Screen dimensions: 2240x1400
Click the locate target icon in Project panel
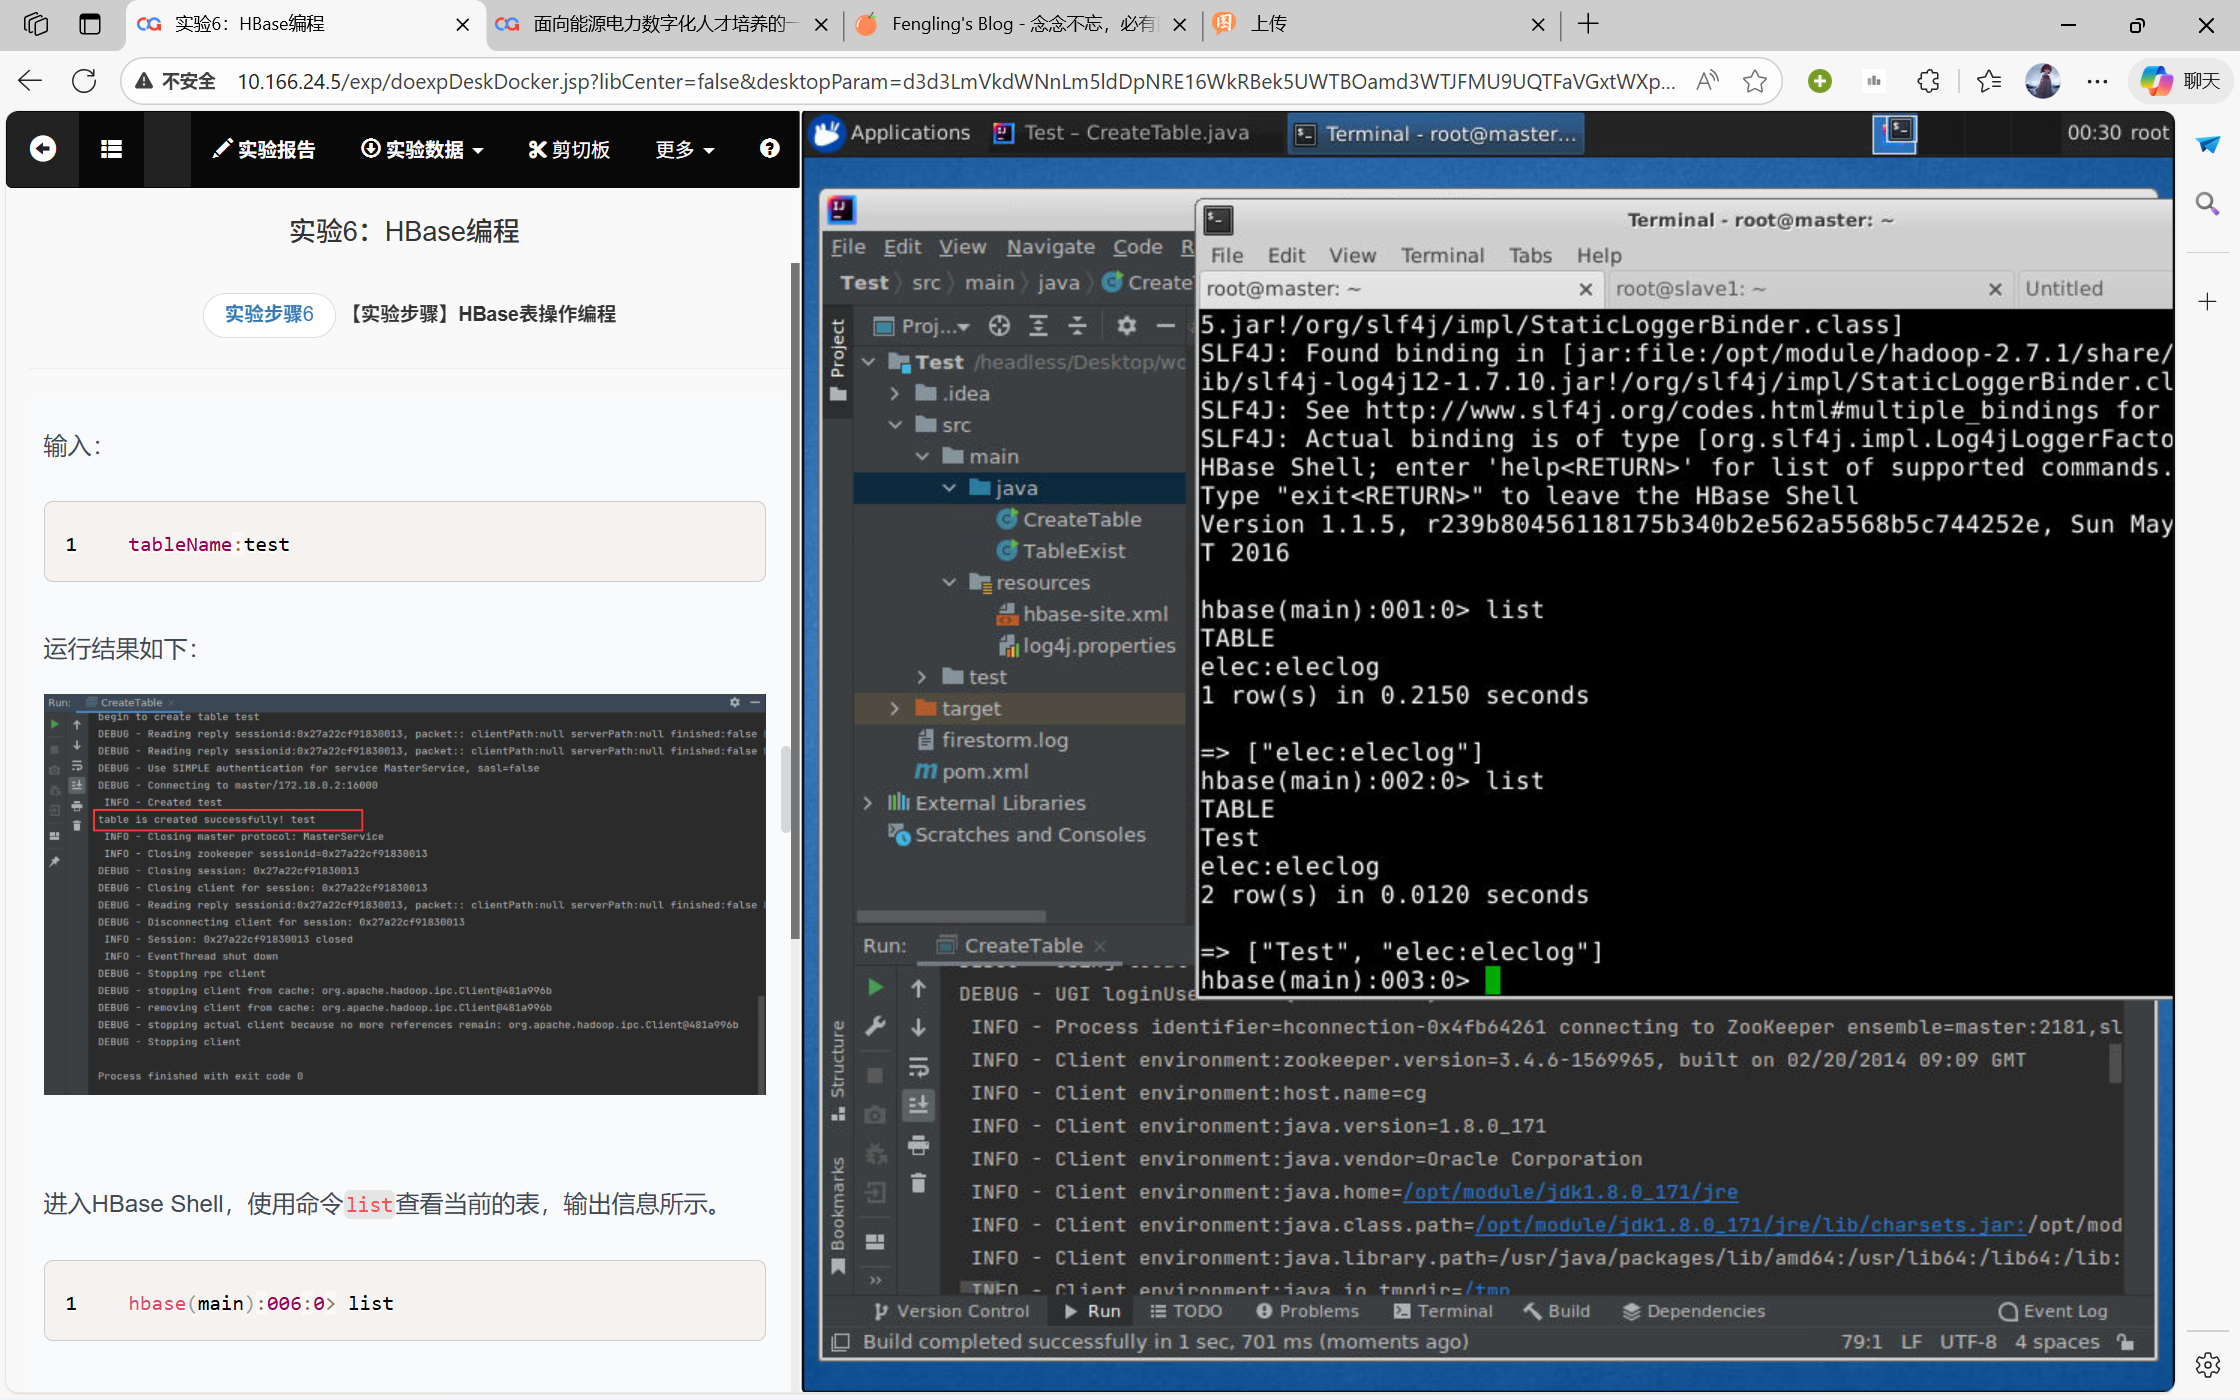999,326
